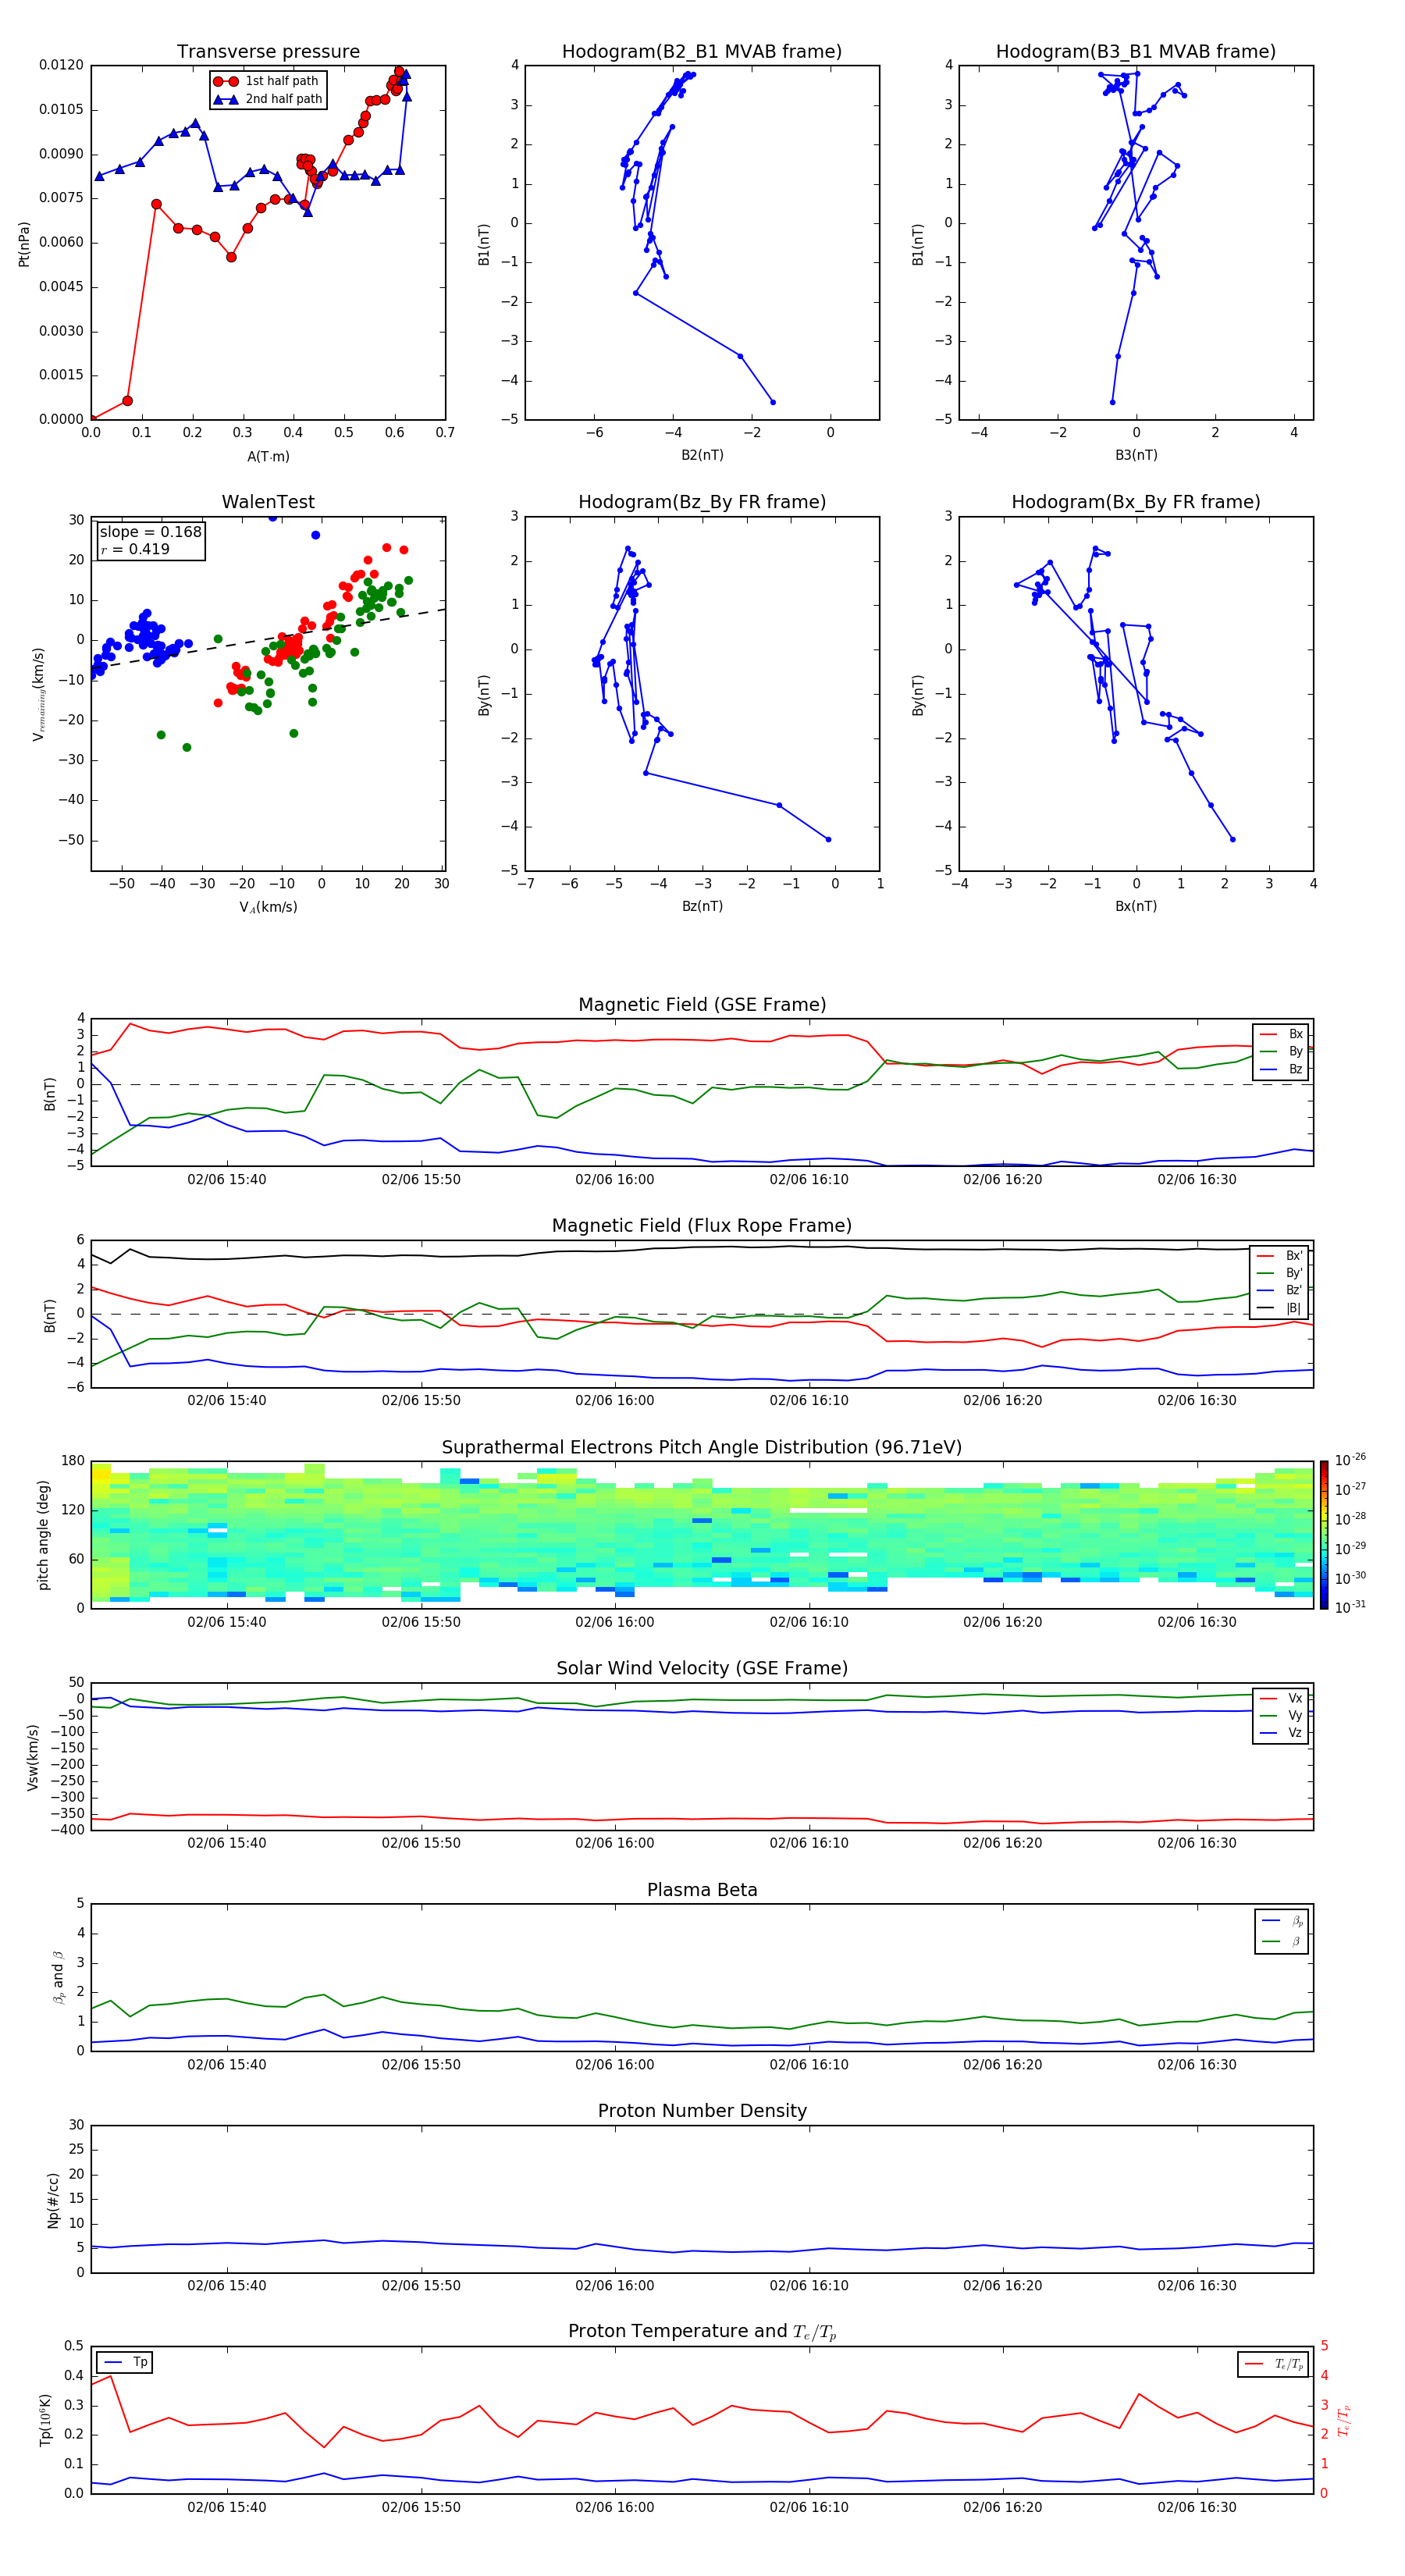Click '02/06 16:00' tick under GSE magnetic field plot
This screenshot has width=1405, height=2576.
pyautogui.click(x=614, y=1180)
